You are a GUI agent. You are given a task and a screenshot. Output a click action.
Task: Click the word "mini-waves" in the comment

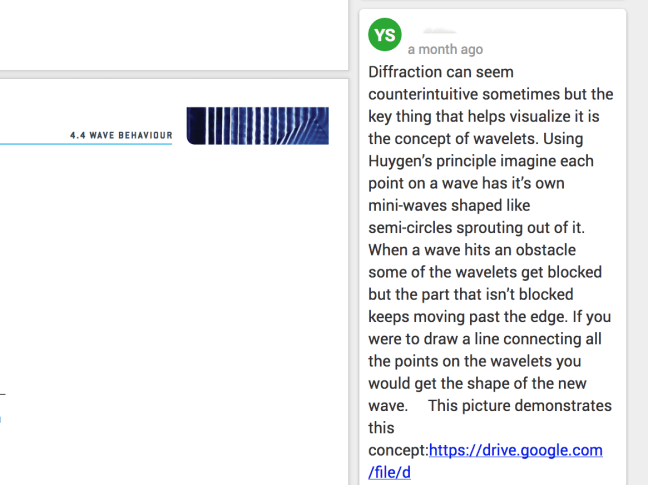(411, 205)
